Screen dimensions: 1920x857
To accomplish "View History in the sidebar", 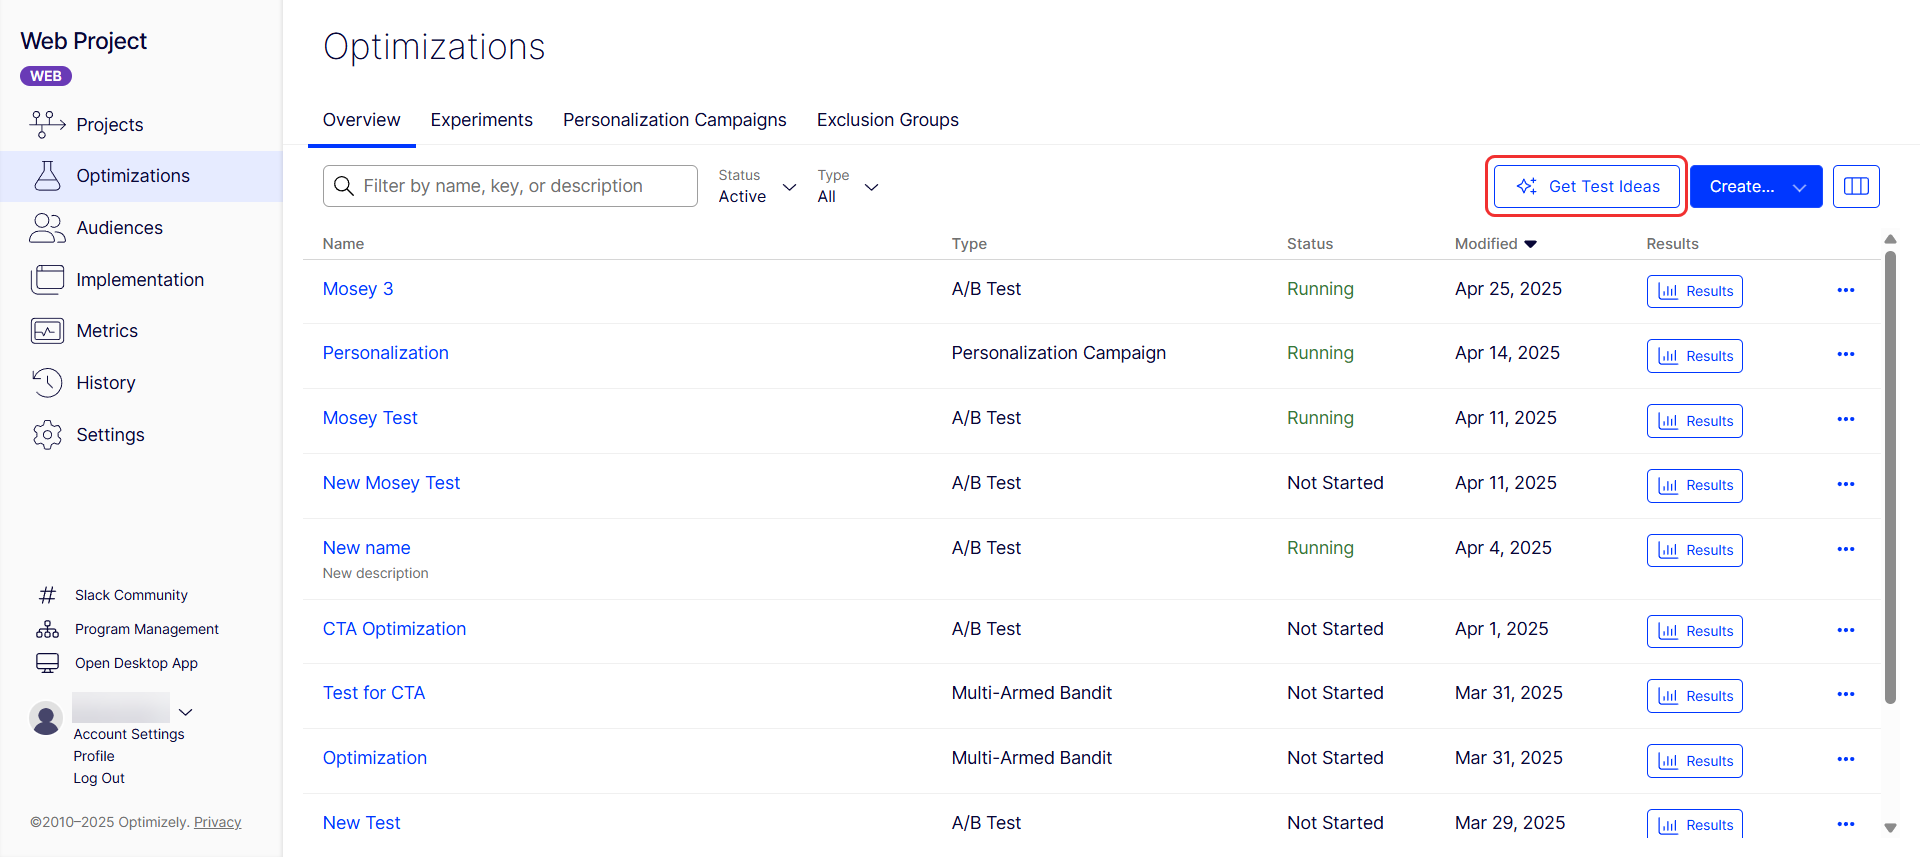I will click(105, 383).
